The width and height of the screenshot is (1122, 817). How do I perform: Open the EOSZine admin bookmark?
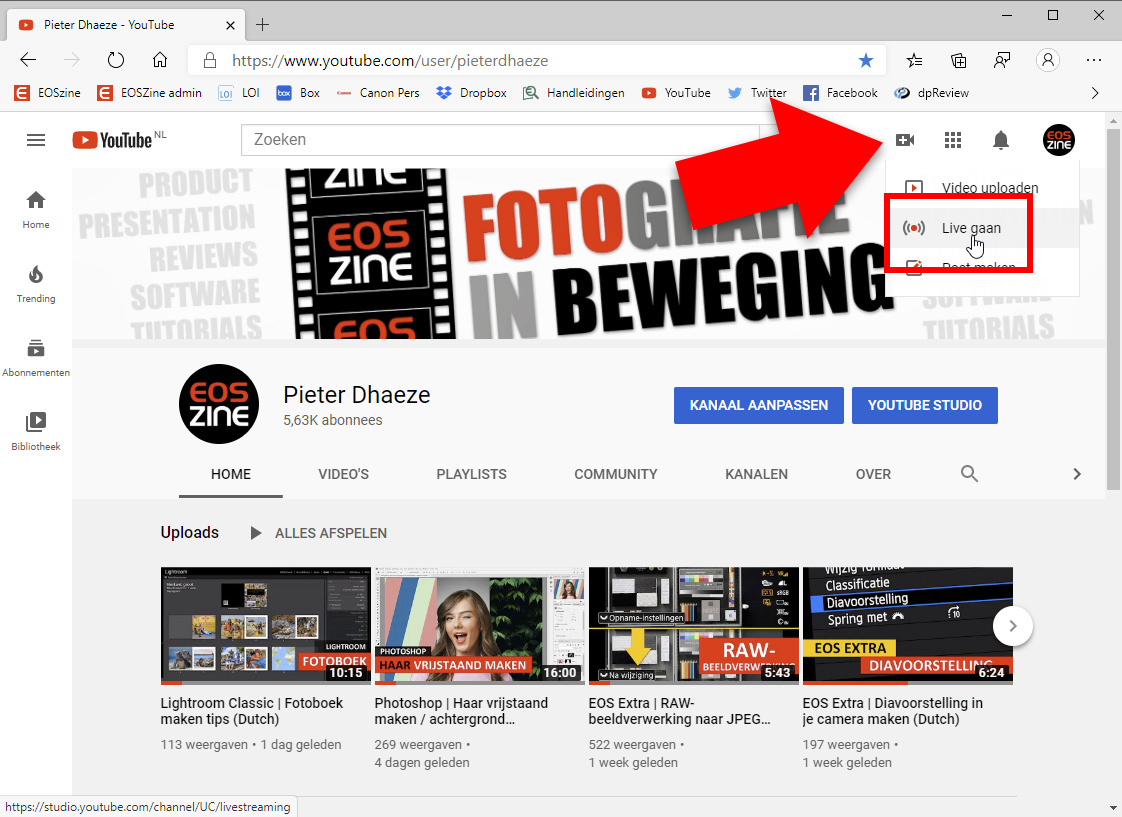tap(150, 93)
